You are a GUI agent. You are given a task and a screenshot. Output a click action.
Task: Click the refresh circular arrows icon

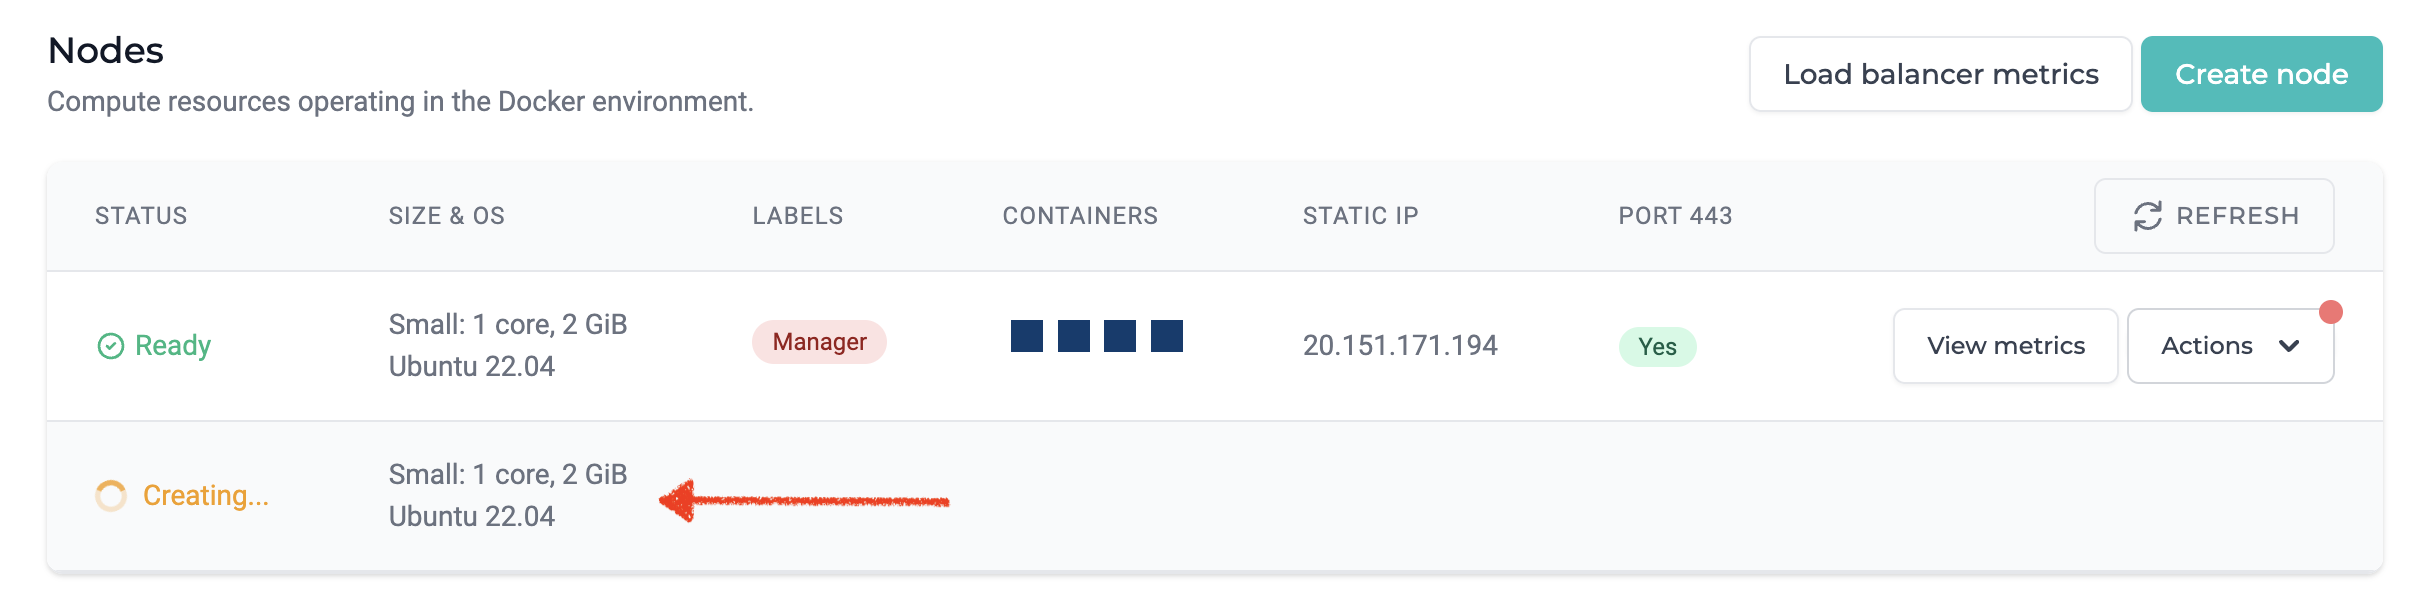pos(2147,216)
